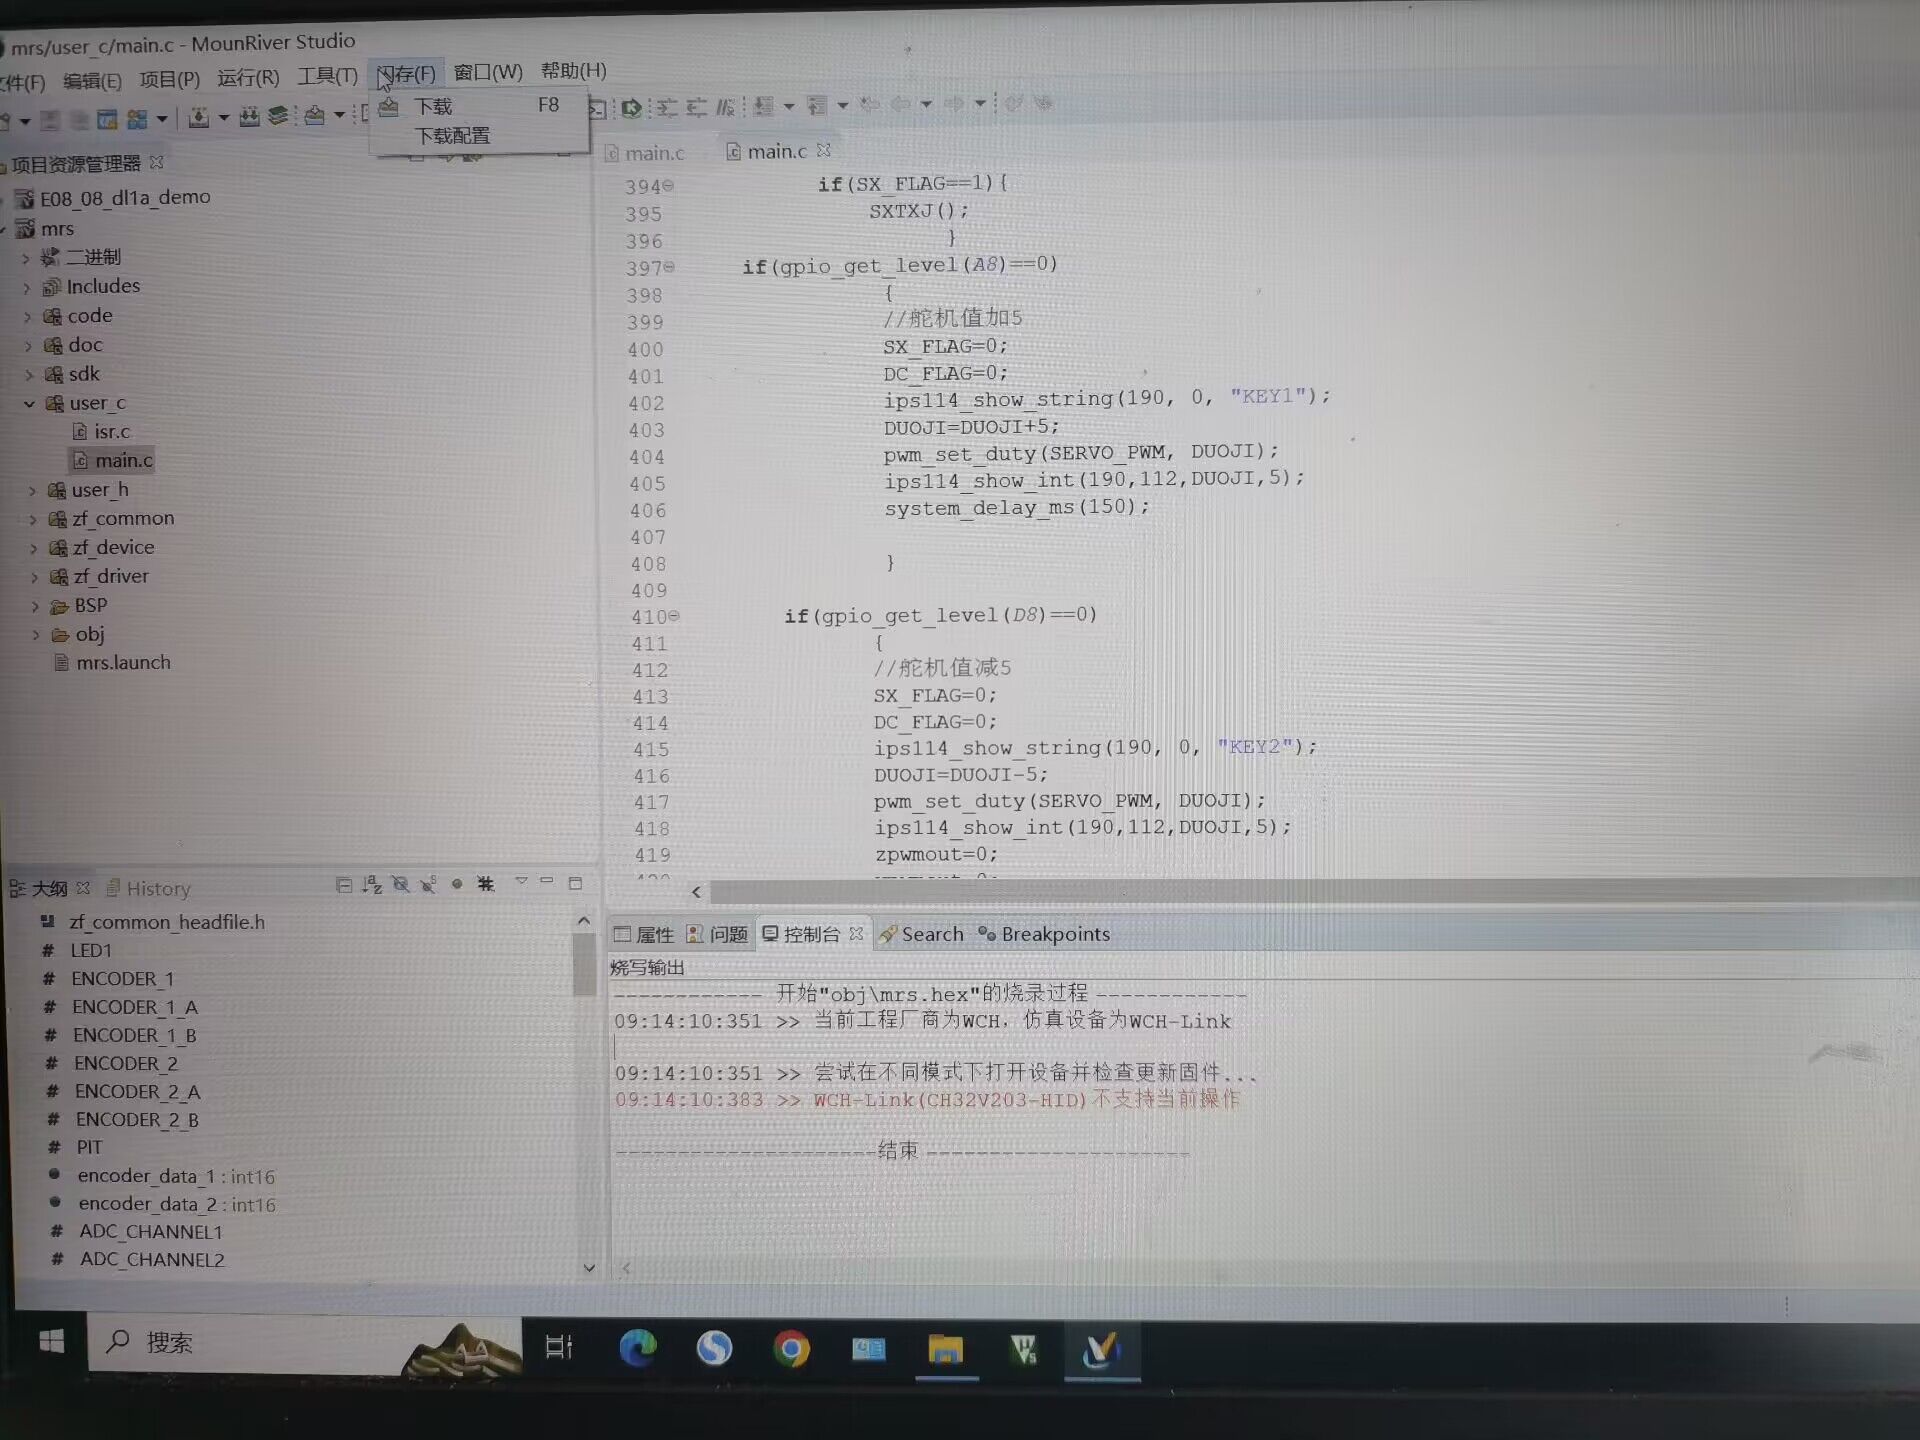Minimize the outline panel
1920x1440 pixels.
point(547,881)
